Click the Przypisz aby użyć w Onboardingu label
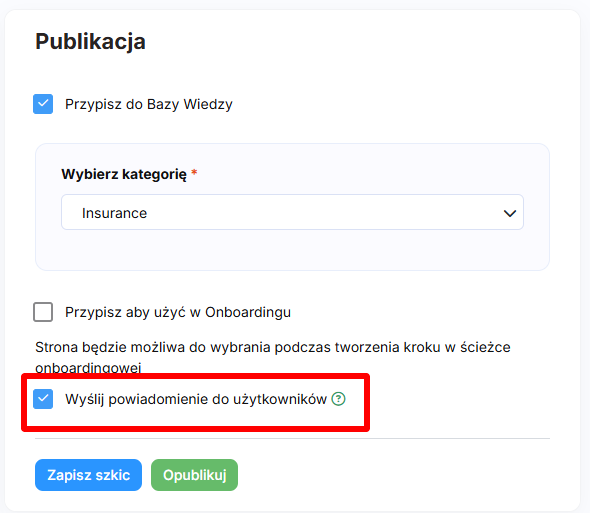Screen dimensions: 590x513 pos(178,312)
